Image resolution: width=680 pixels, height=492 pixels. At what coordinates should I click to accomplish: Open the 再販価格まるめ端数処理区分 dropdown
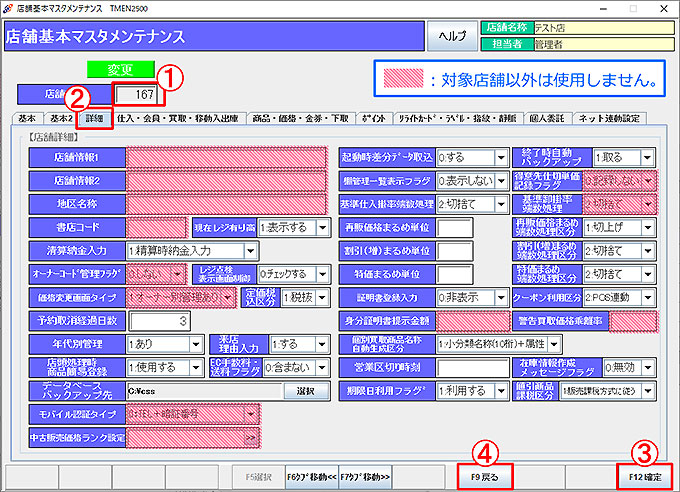pyautogui.click(x=648, y=227)
